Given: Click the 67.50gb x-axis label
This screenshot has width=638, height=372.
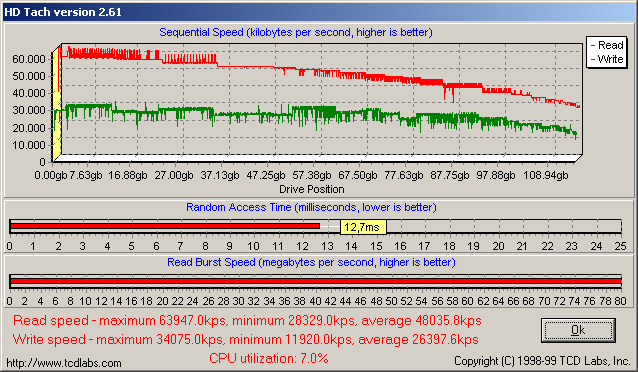Looking at the screenshot, I should pos(358,175).
